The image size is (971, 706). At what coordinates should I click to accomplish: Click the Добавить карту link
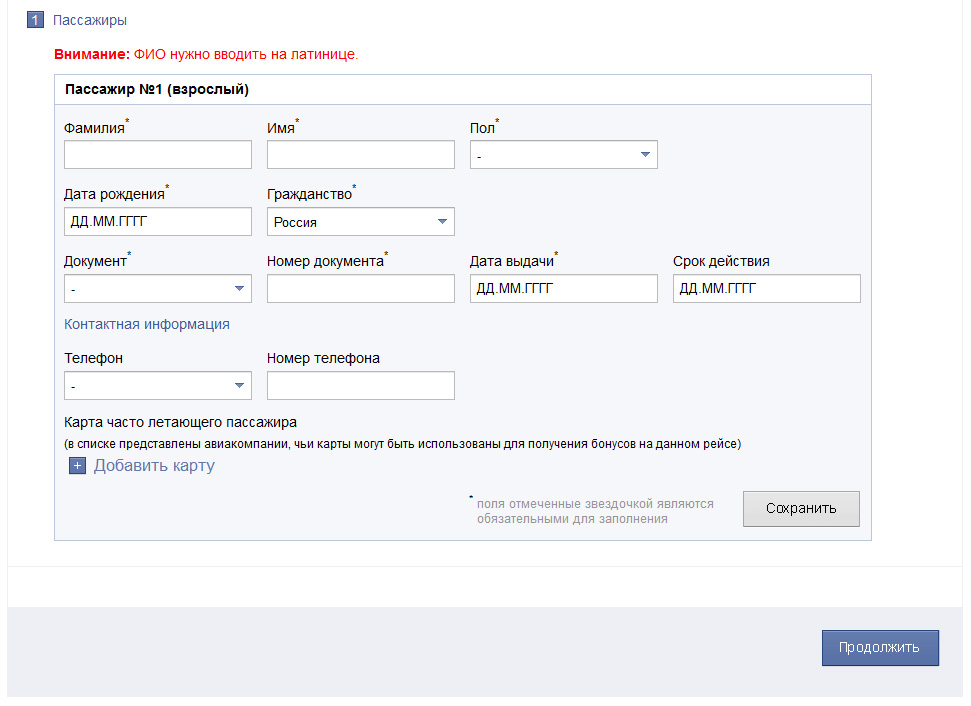tap(154, 466)
